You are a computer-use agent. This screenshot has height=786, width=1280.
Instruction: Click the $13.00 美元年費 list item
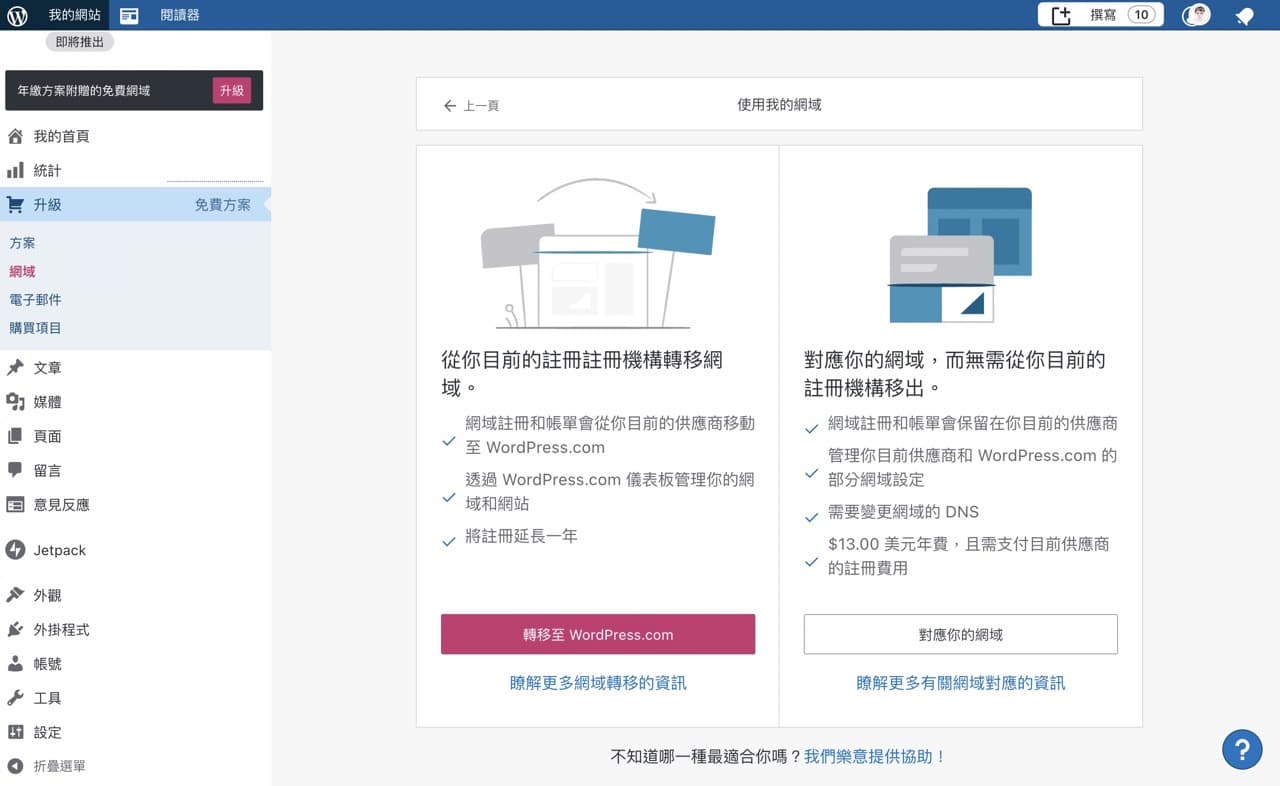point(968,556)
